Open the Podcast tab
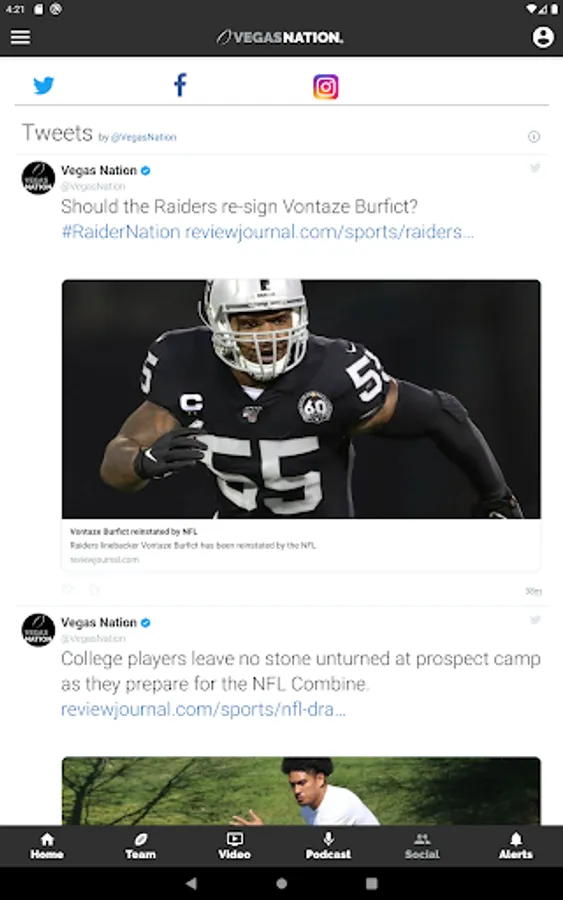This screenshot has width=563, height=900. click(328, 846)
